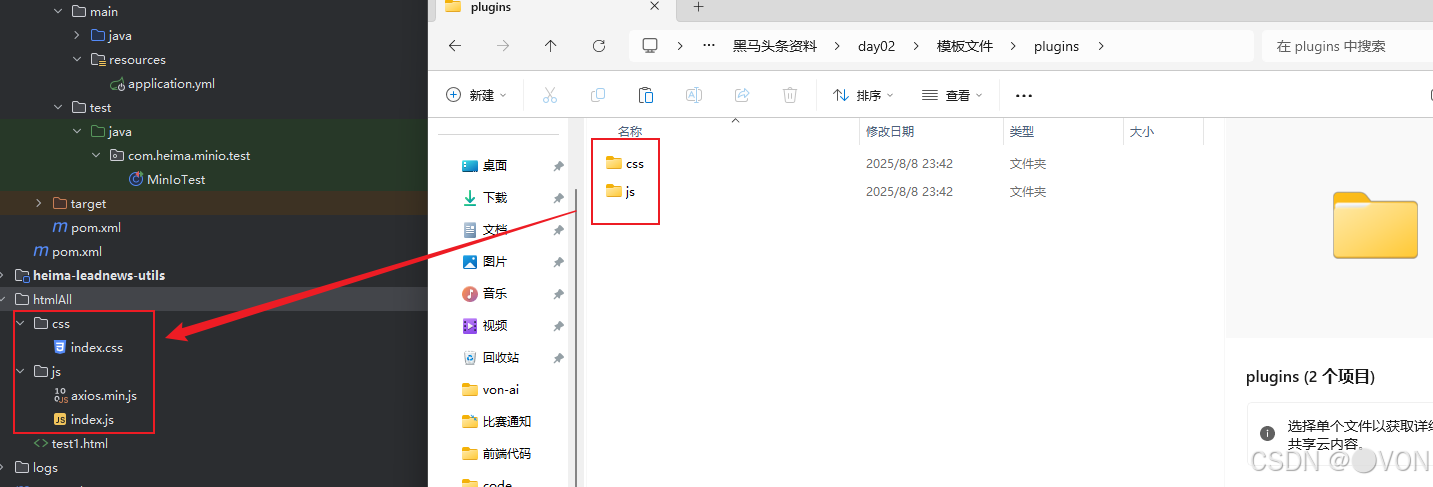Open 前端代码 folder in navigation pane

[x=497, y=453]
